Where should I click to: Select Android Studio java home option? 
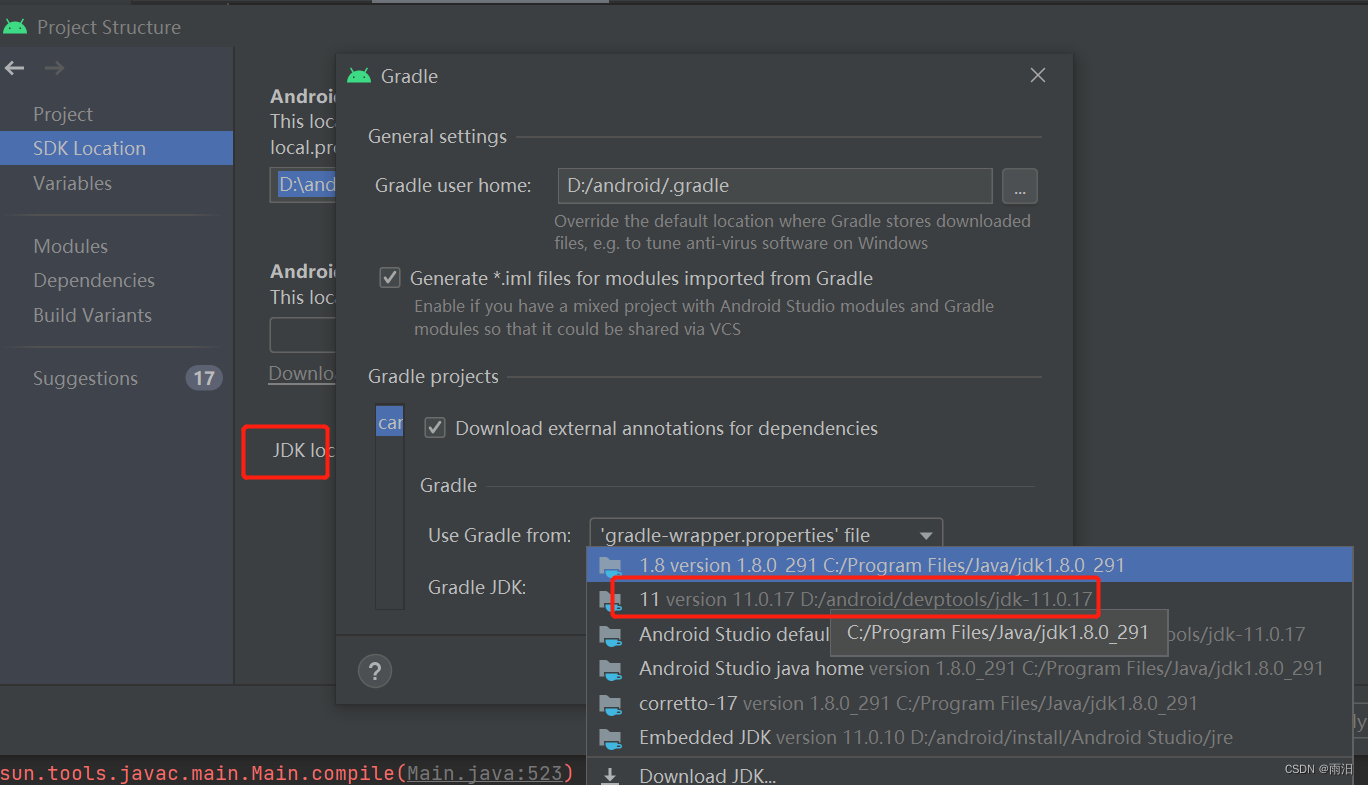pyautogui.click(x=969, y=669)
